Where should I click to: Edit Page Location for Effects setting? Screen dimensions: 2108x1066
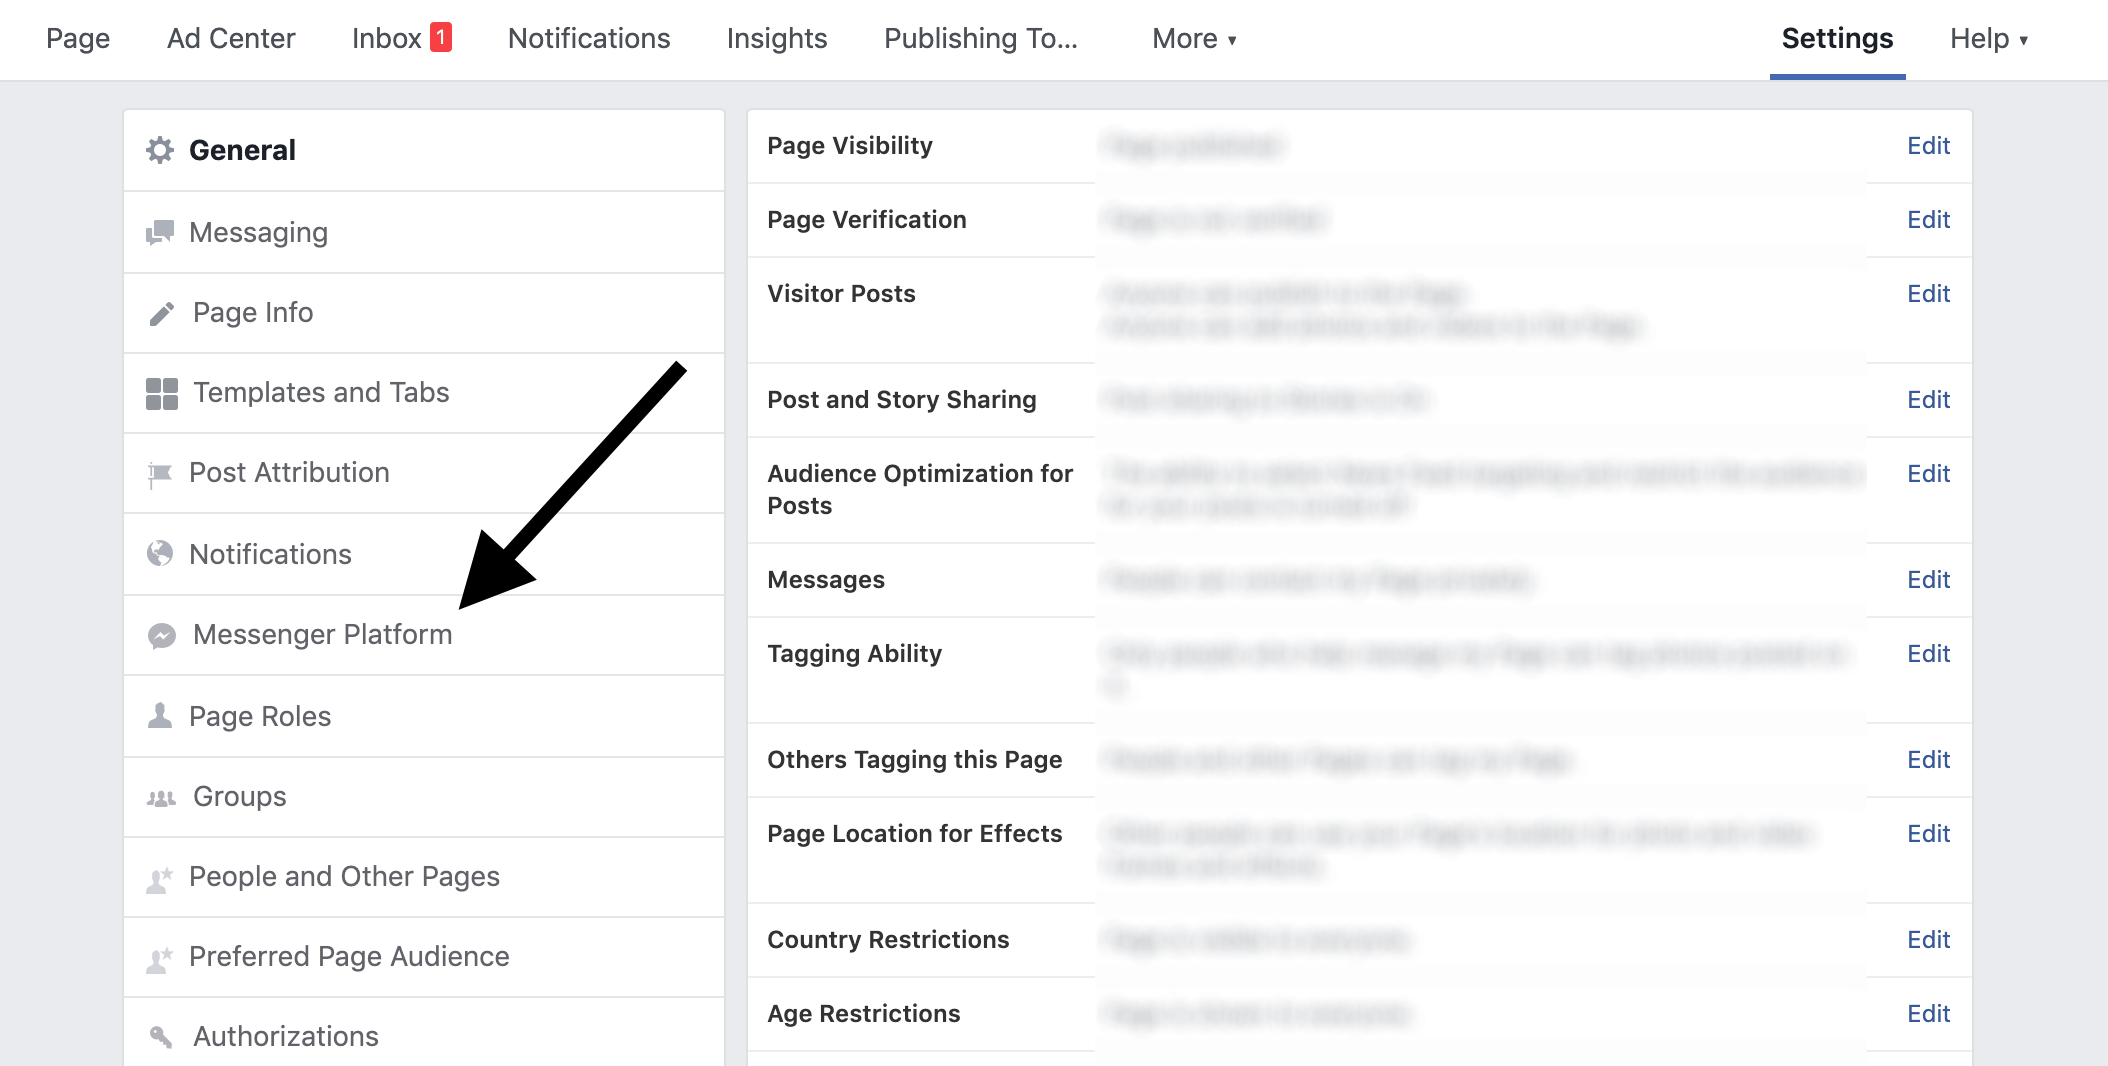pyautogui.click(x=1928, y=834)
